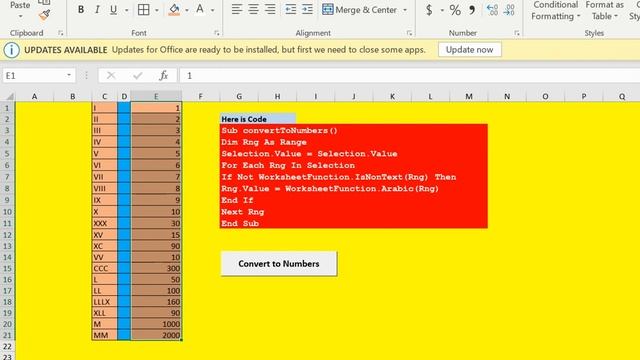Open Alignment dialog launcher
Screen dimensions: 640x360
409,33
